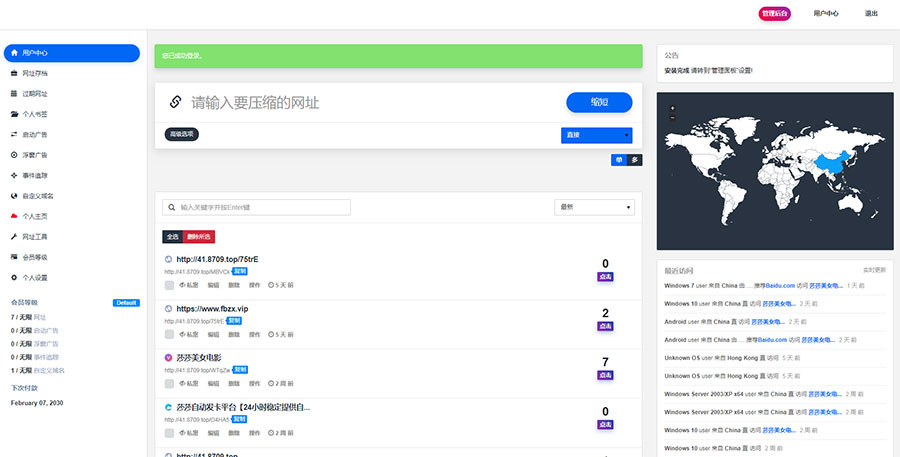Click the 浮窗广告 icon in sidebar
This screenshot has width=900, height=457.
pyautogui.click(x=14, y=155)
